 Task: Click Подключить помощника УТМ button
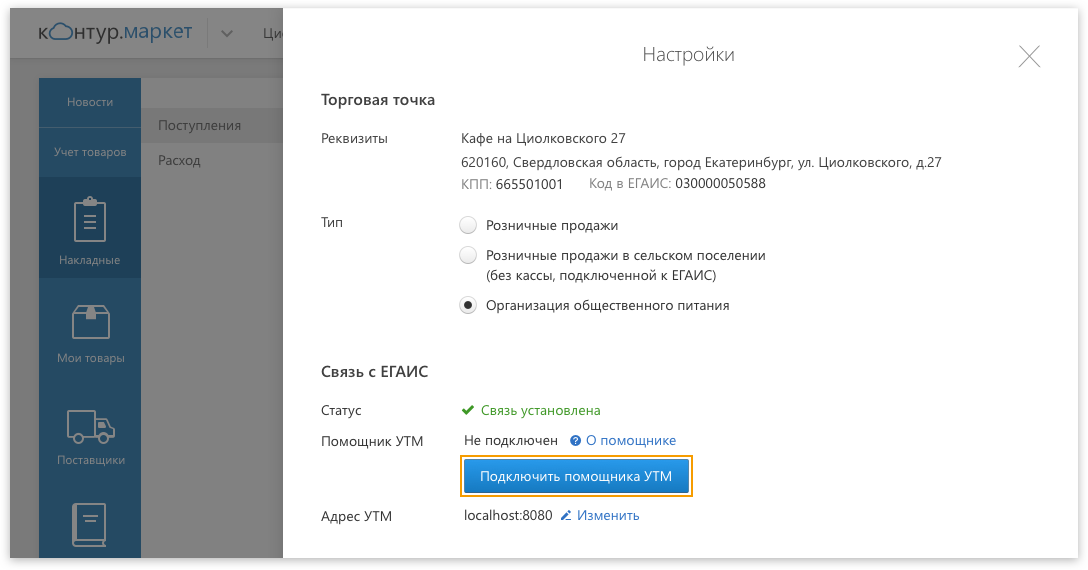pos(576,476)
